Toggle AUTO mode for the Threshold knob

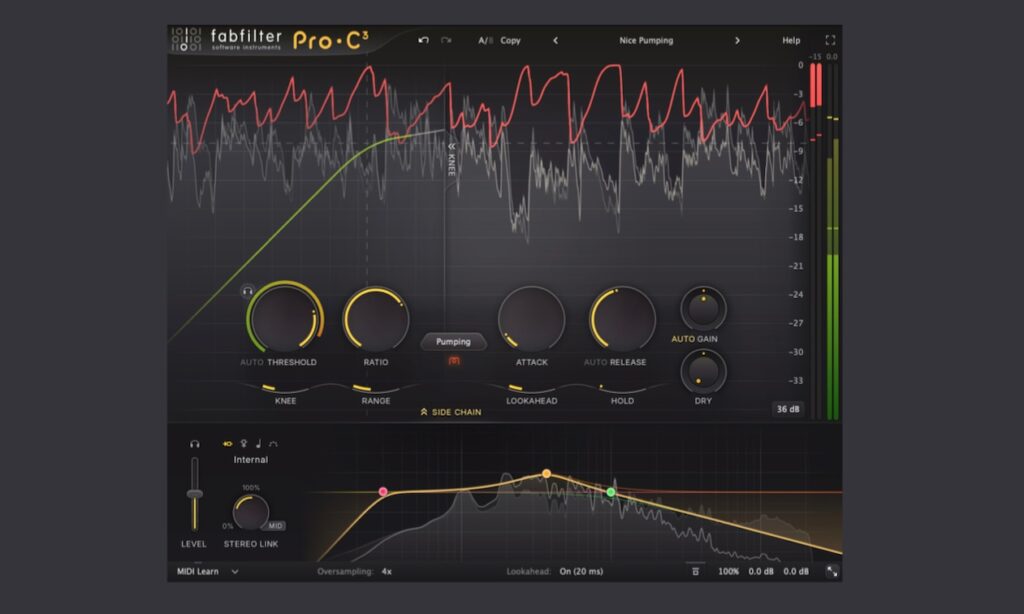252,363
